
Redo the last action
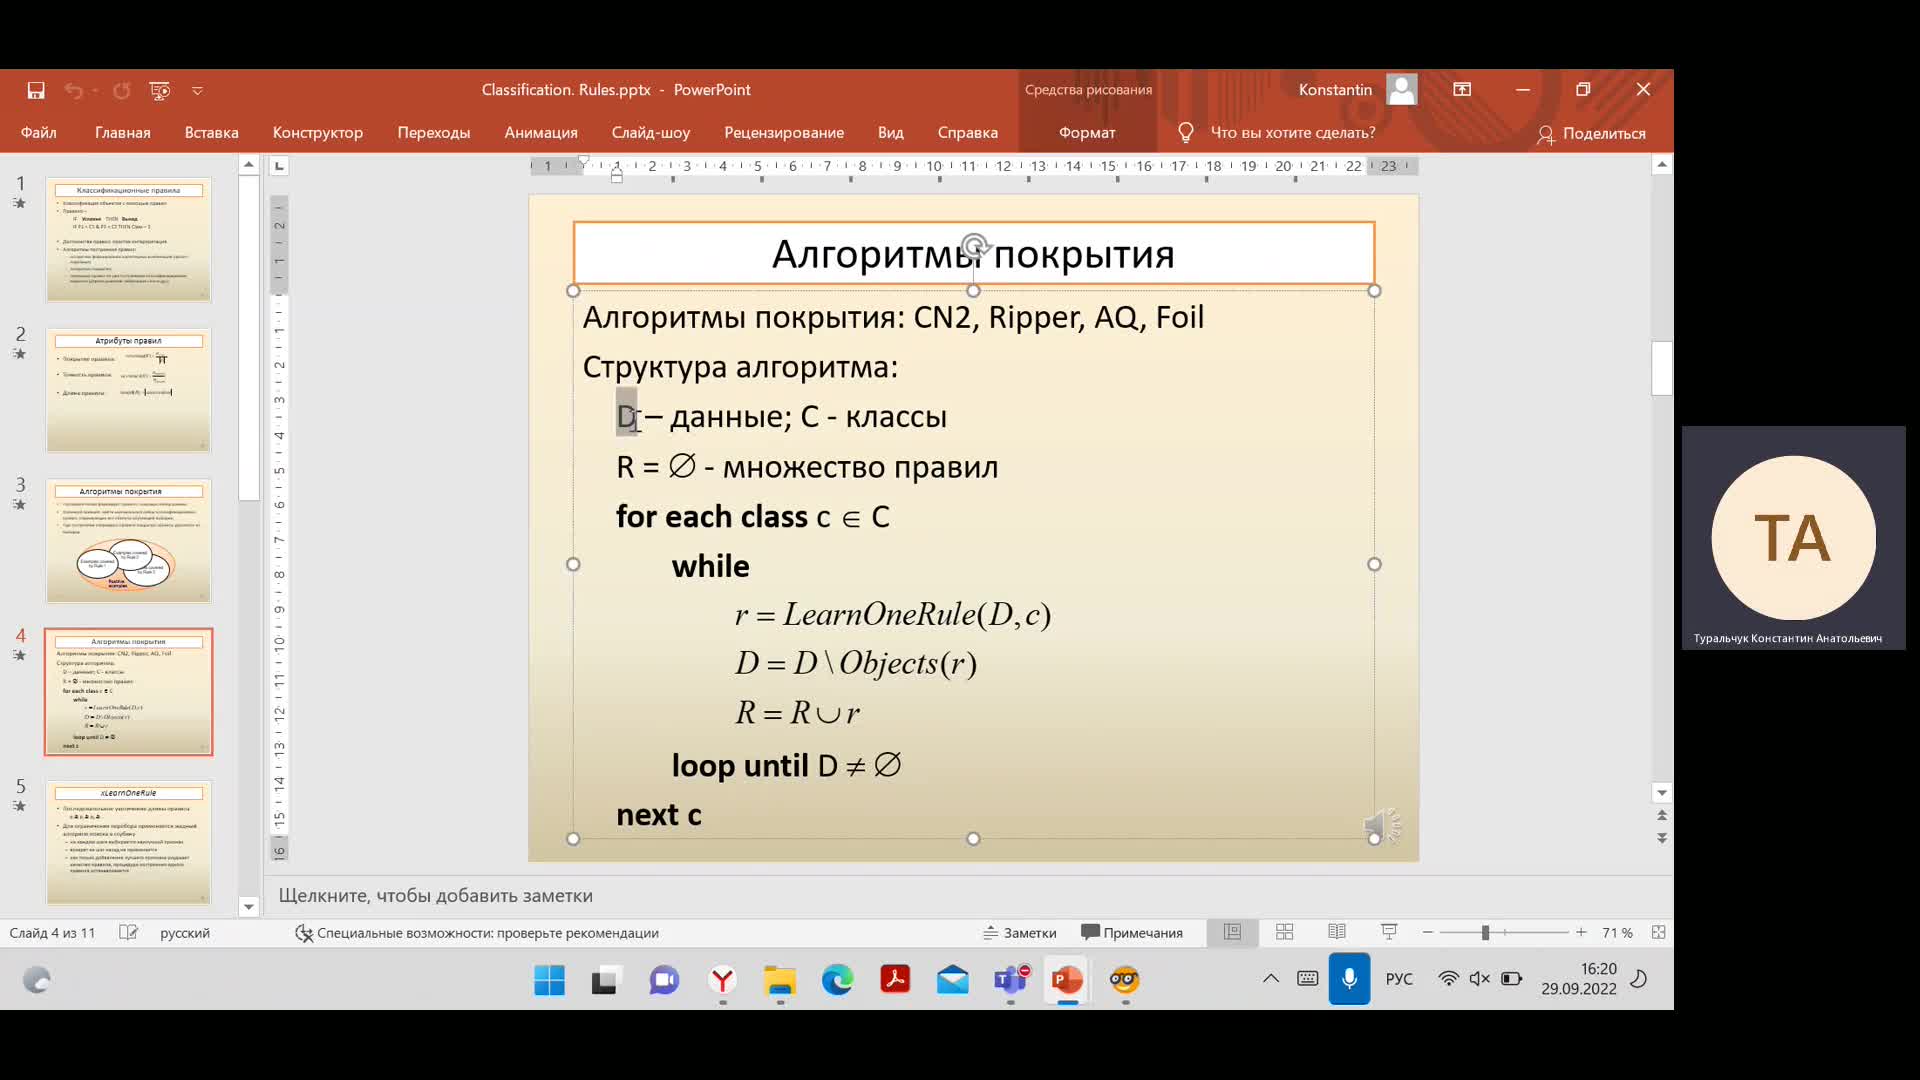(122, 90)
